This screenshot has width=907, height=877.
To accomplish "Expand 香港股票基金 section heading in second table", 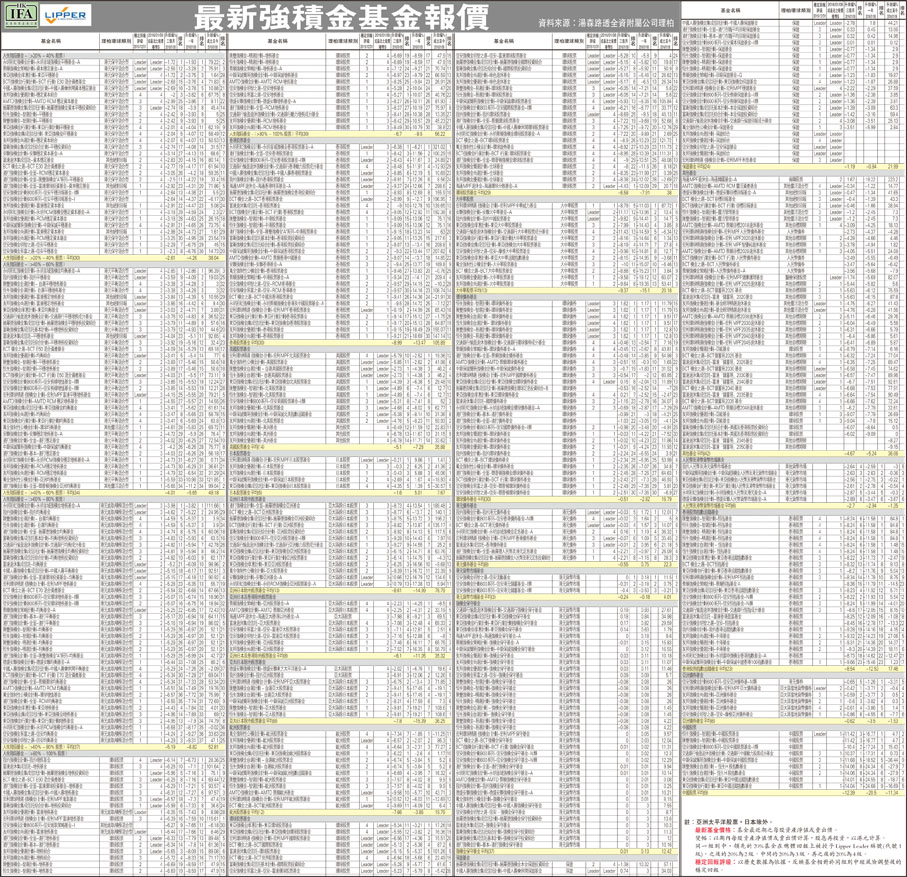I will coord(245,139).
